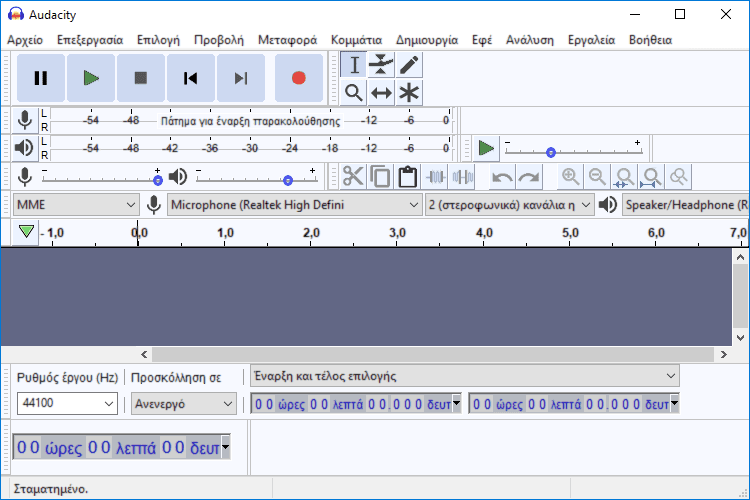Click the Cut scissors icon

[353, 177]
